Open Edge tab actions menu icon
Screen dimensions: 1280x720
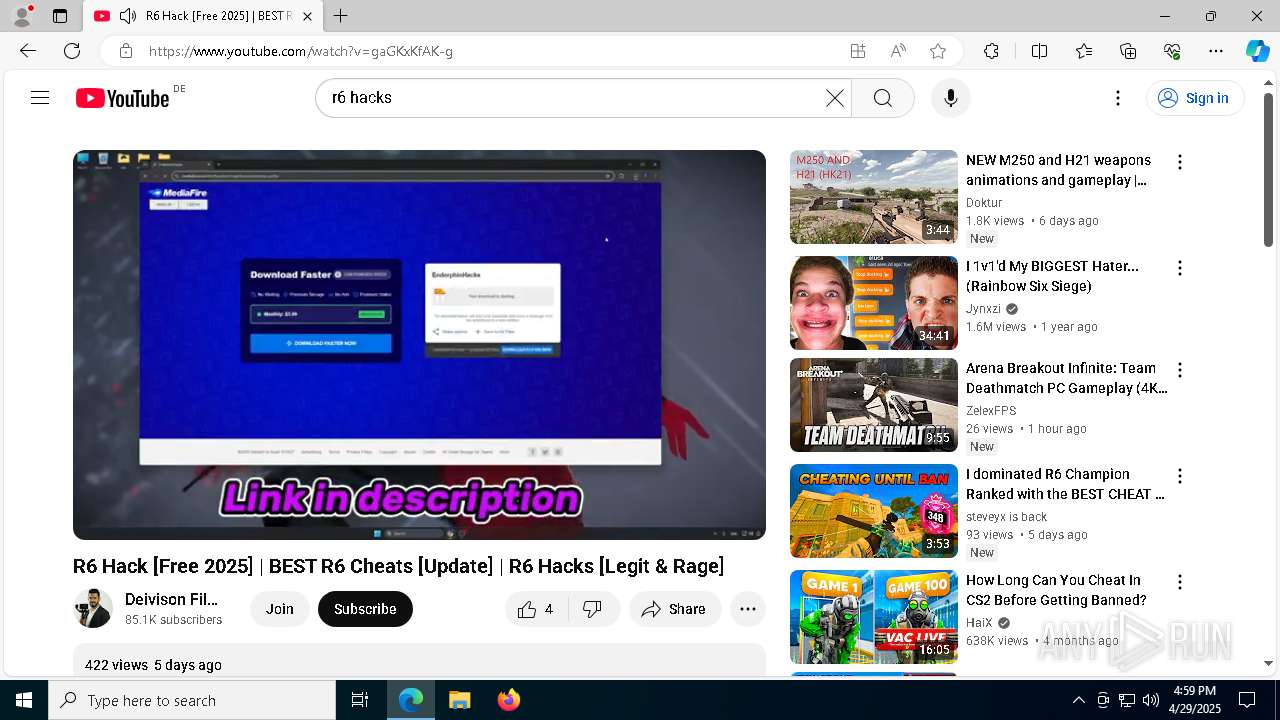(60, 16)
